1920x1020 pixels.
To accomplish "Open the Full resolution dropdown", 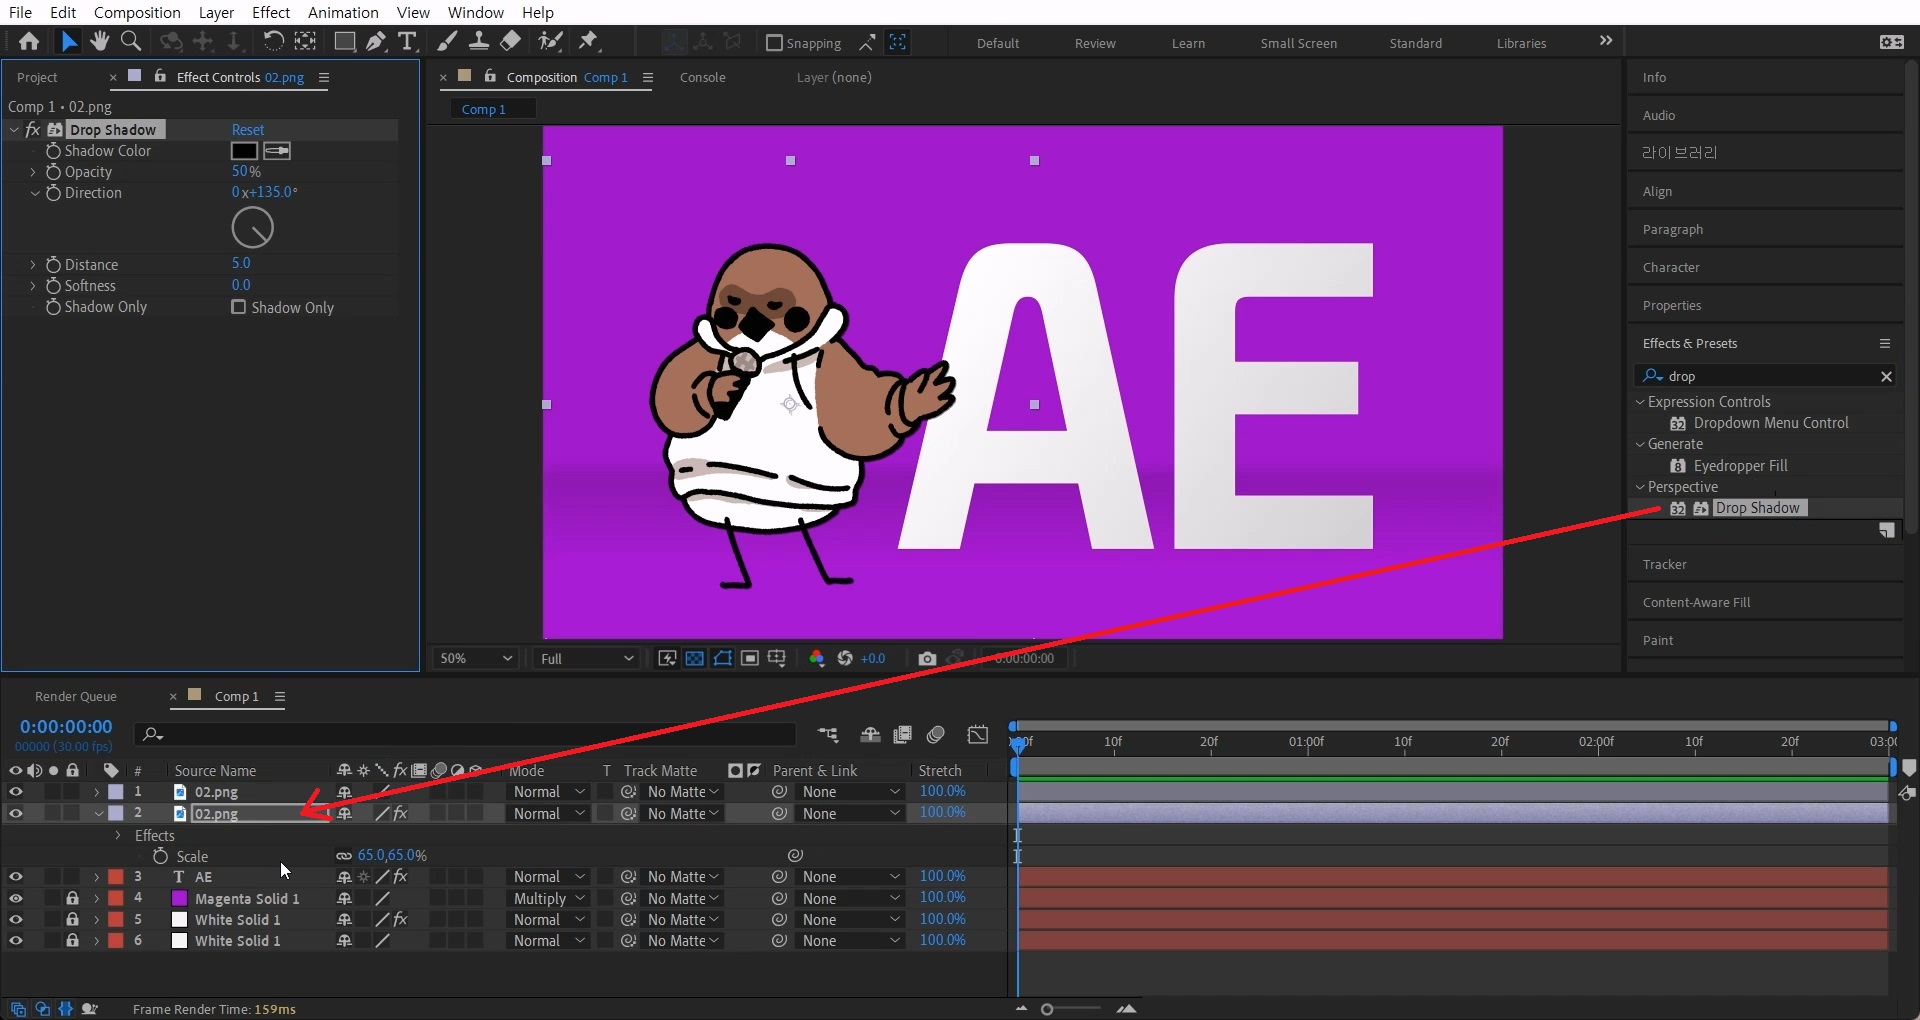I will pyautogui.click(x=586, y=658).
